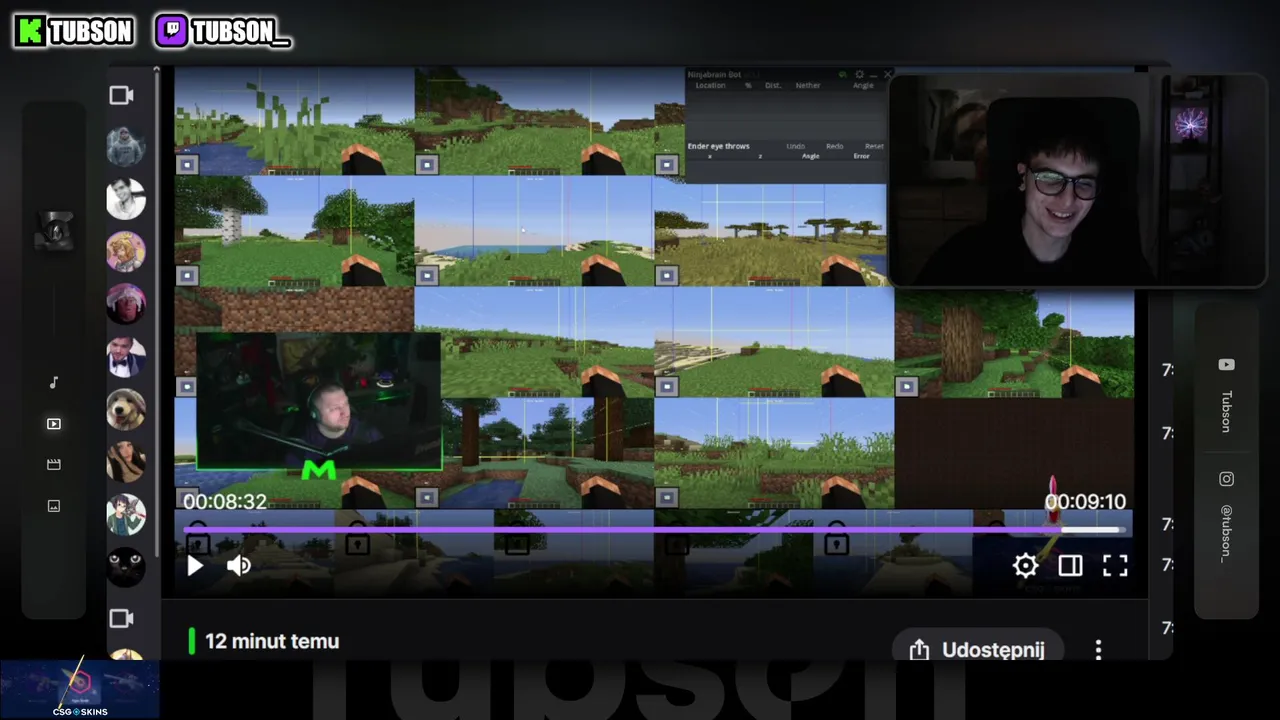Click lock icon on the sugar cane instance
Image resolution: width=1280 pixels, height=720 pixels.
pyautogui.click(x=187, y=164)
